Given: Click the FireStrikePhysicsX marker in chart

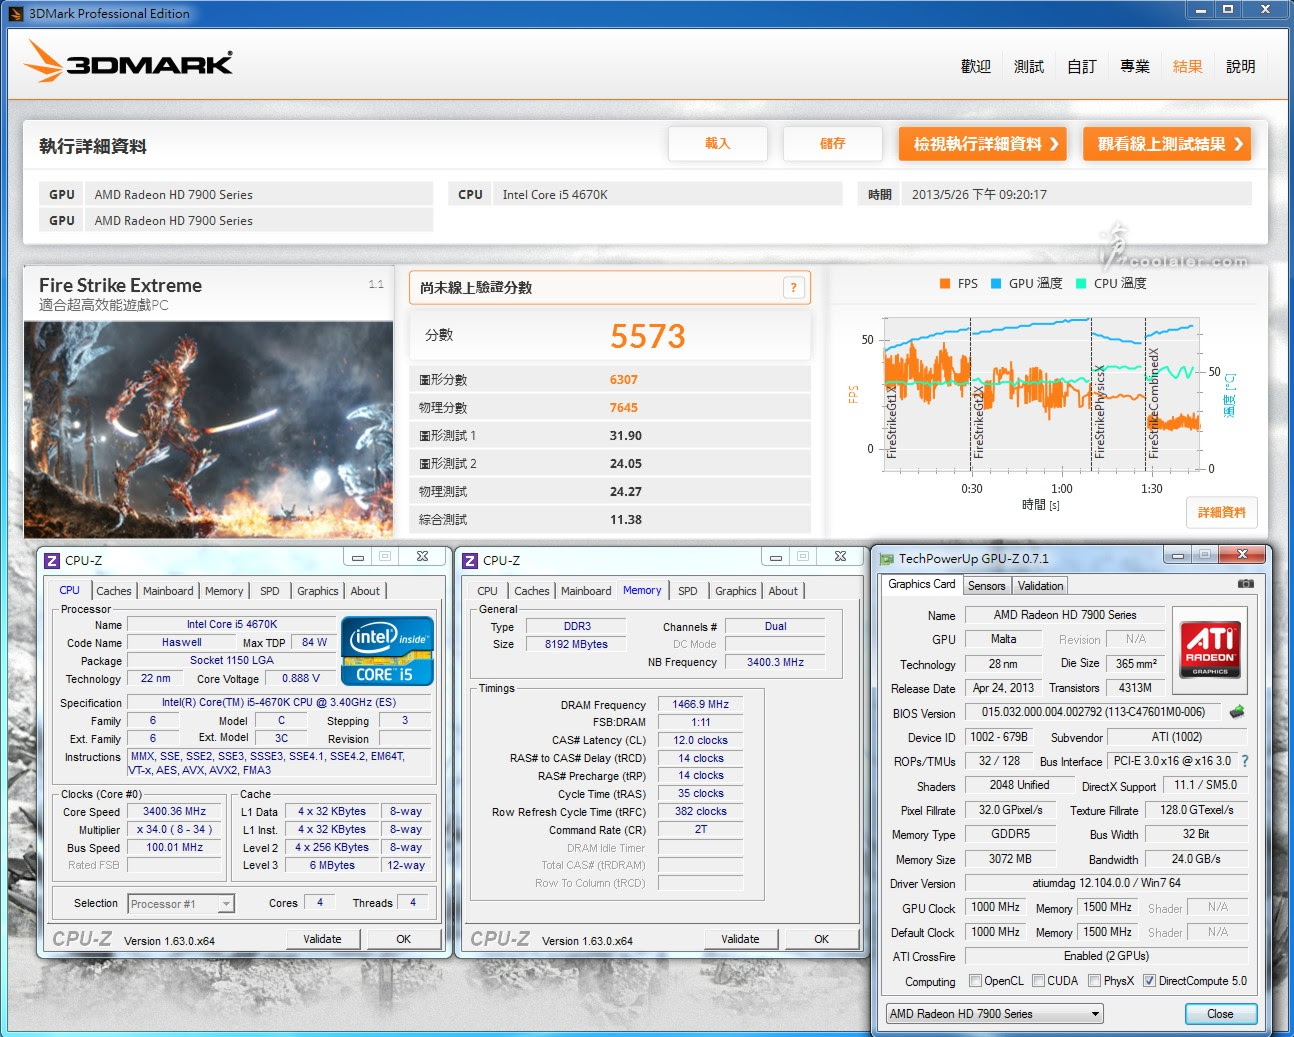Looking at the screenshot, I should [x=1099, y=411].
